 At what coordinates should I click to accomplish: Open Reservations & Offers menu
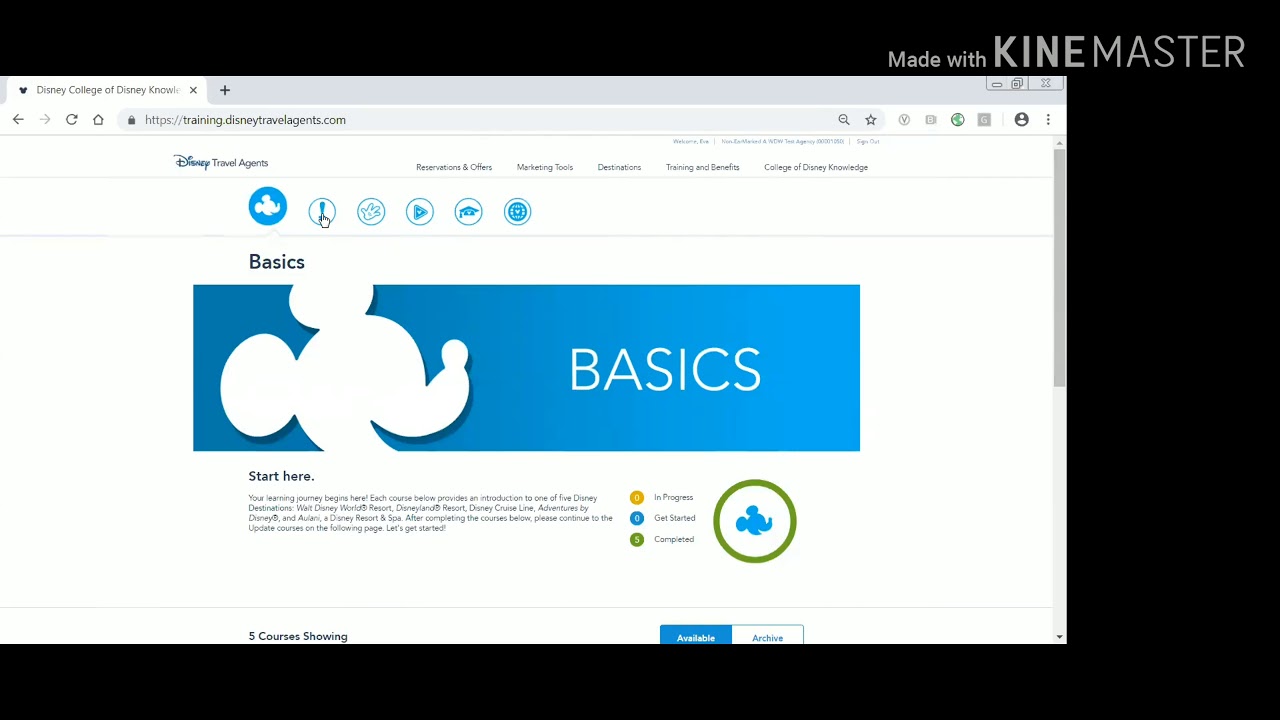coord(454,167)
